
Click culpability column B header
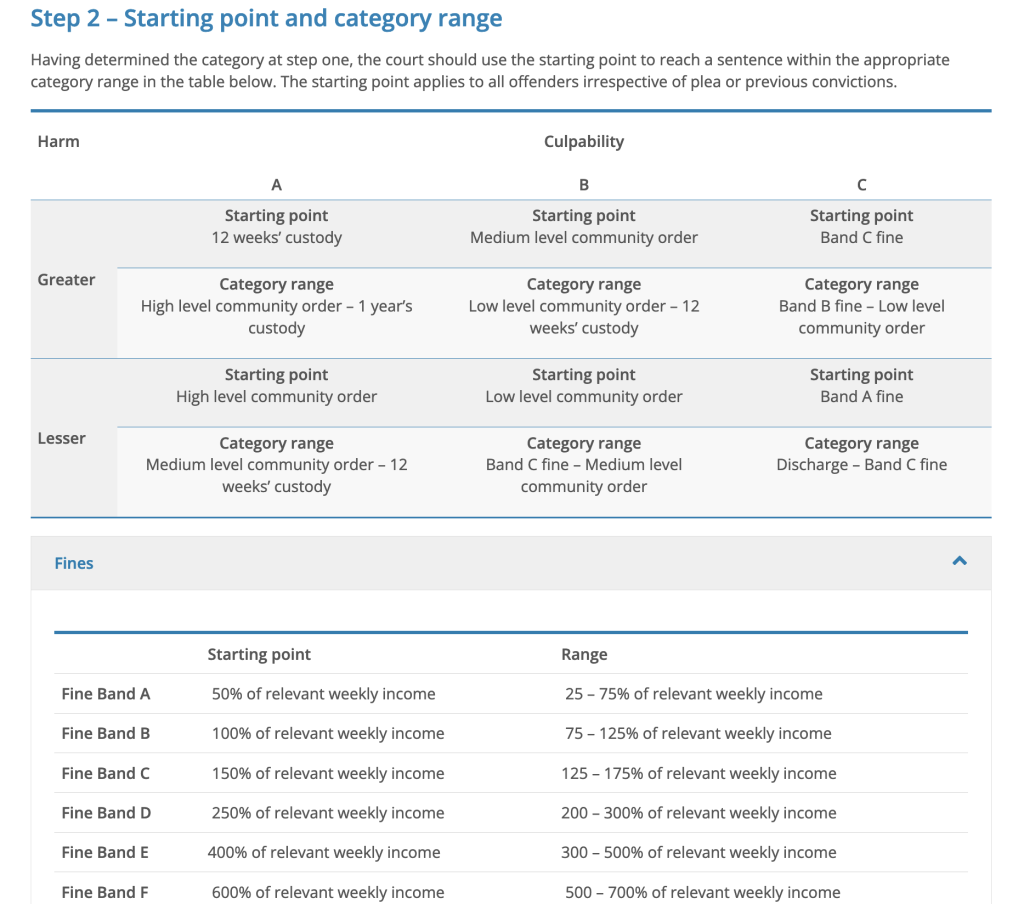(x=583, y=184)
